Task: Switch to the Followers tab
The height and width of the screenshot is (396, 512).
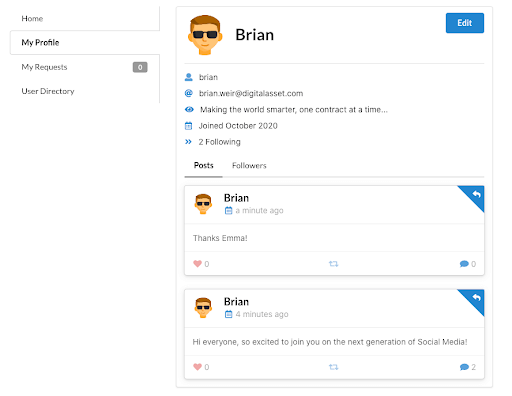Action: [249, 165]
